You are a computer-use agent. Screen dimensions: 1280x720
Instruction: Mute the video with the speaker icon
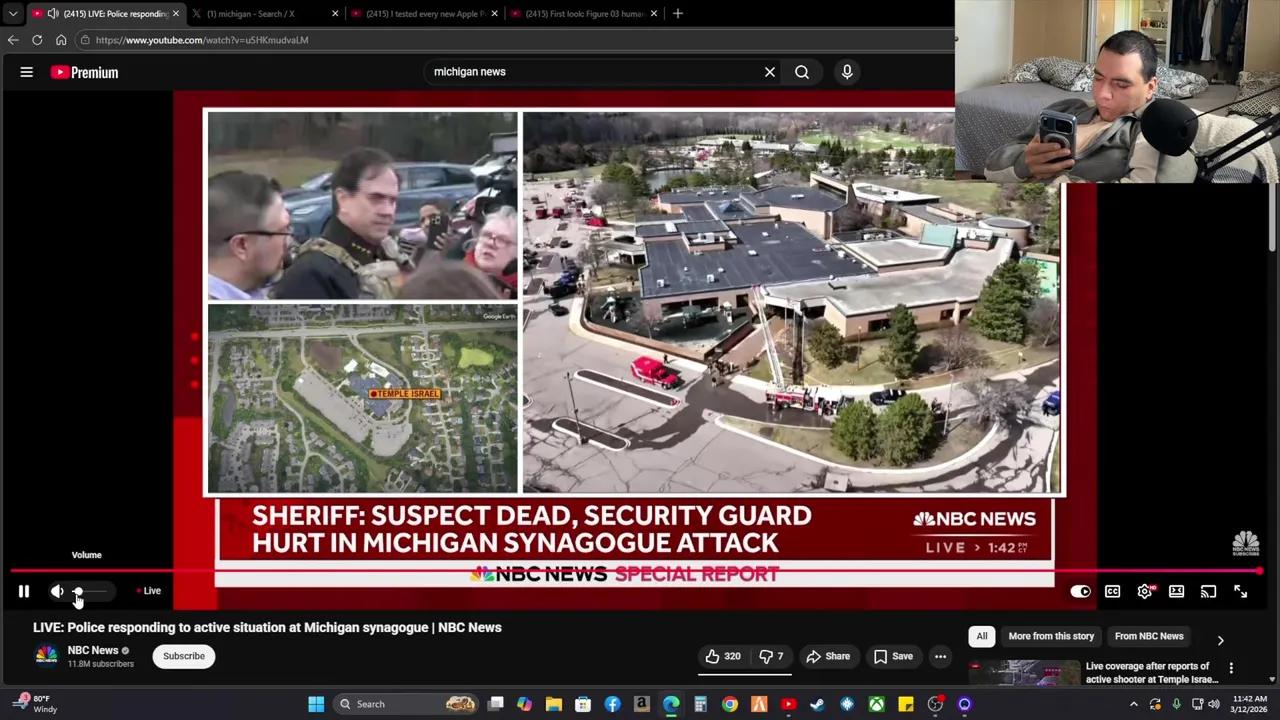coord(57,591)
